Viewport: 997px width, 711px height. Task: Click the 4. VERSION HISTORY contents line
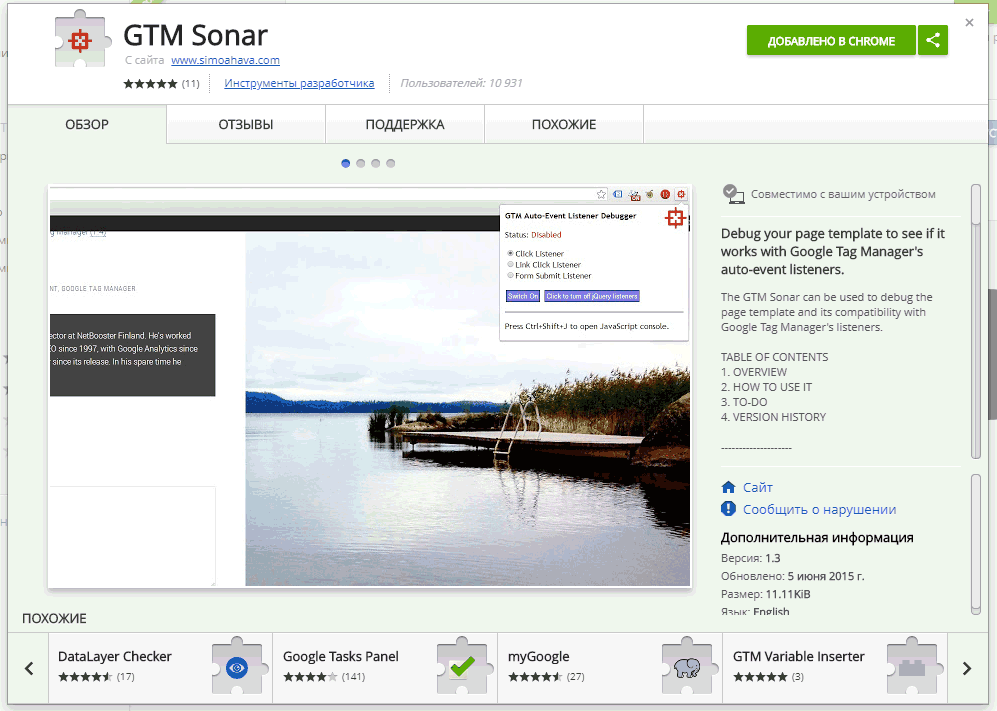coord(773,417)
